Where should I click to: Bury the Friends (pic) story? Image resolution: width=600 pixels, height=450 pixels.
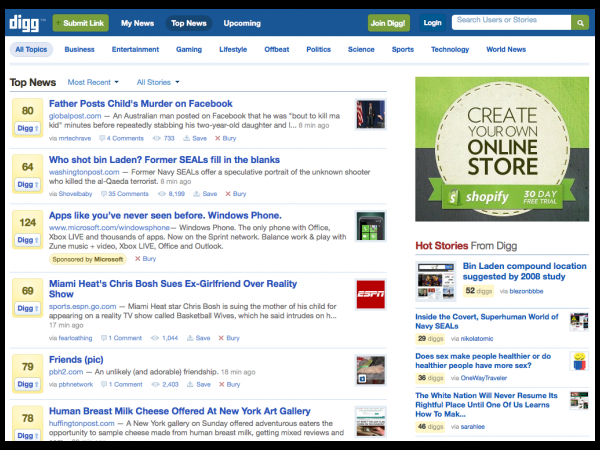[x=229, y=384]
